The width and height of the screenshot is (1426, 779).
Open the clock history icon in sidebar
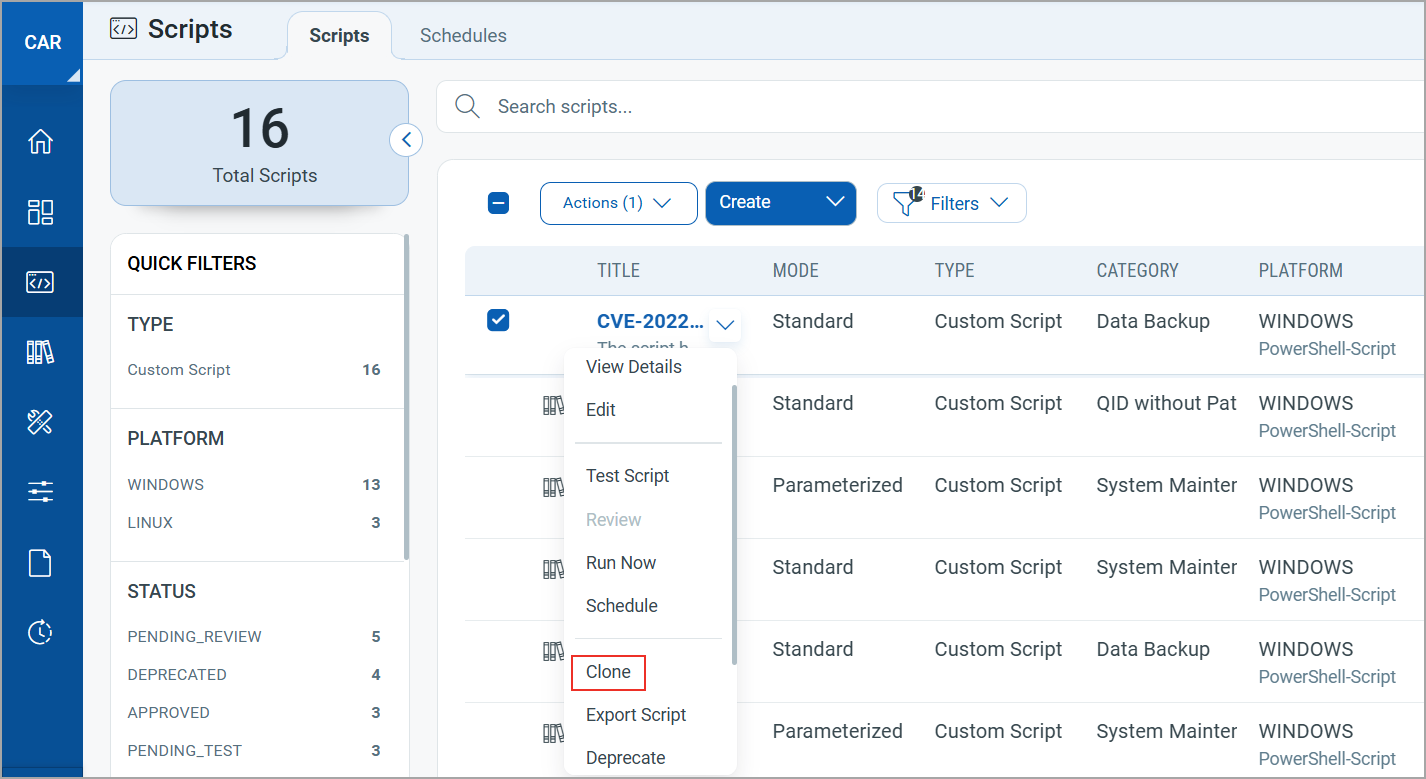(x=40, y=632)
